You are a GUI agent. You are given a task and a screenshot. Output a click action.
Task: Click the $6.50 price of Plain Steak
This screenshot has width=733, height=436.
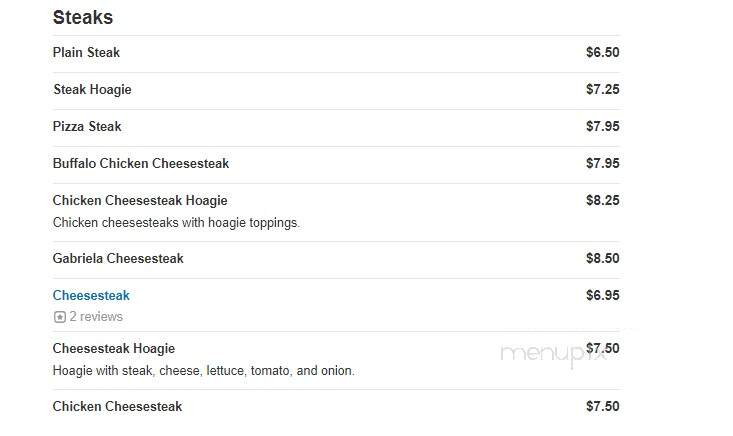[603, 52]
